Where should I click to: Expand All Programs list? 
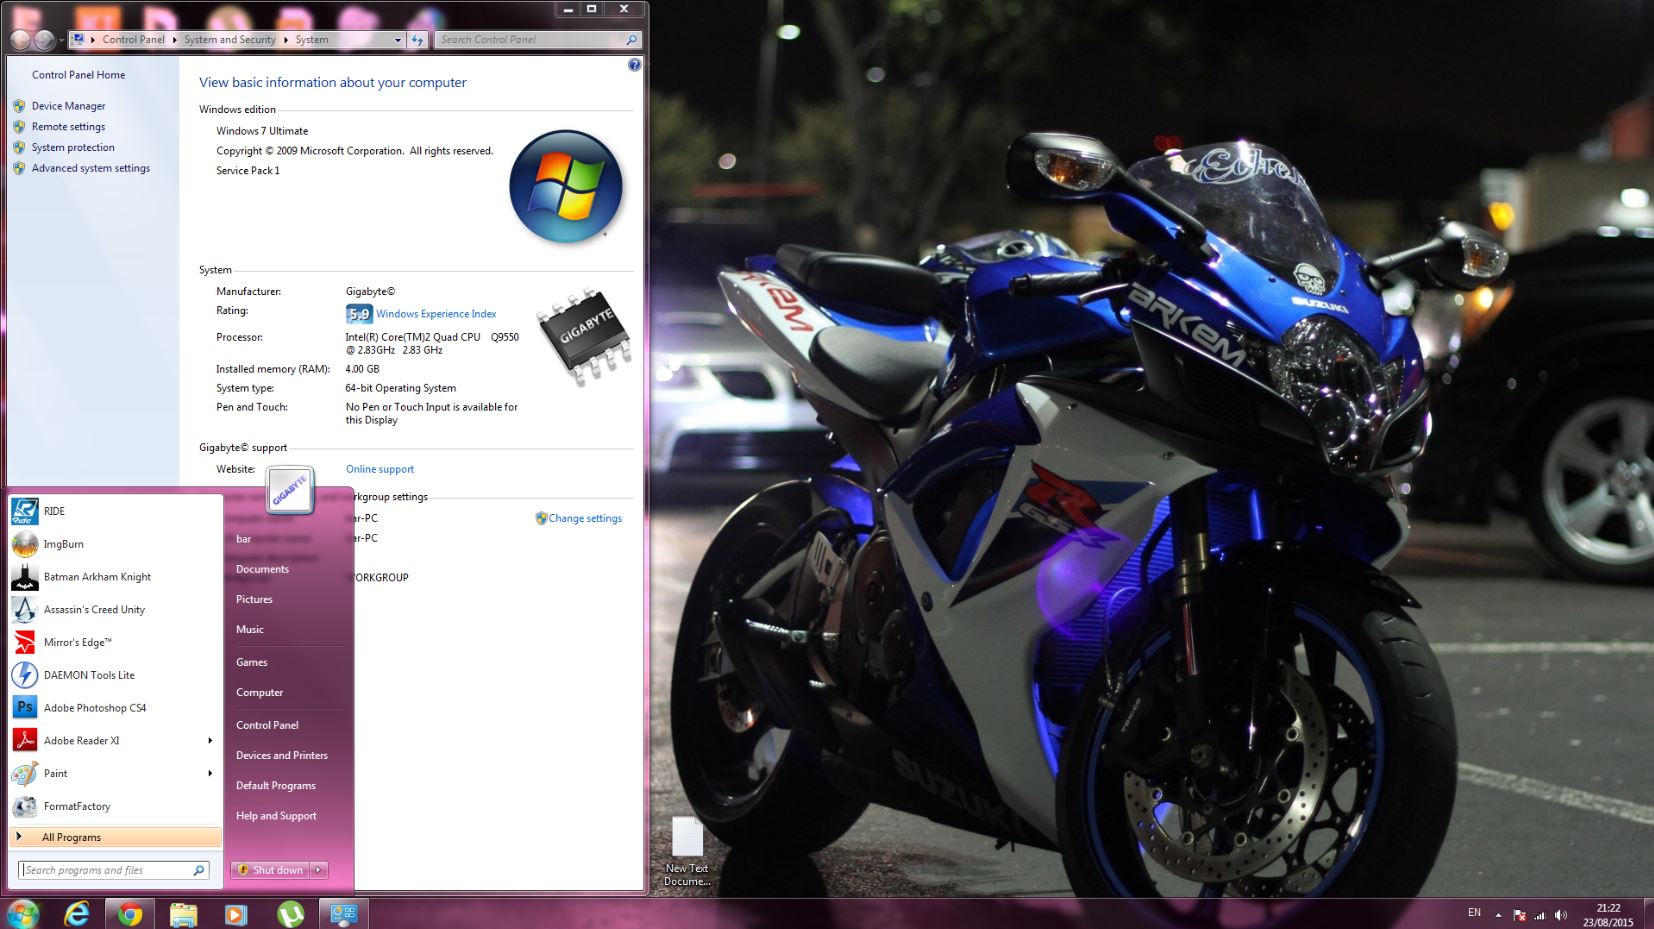[70, 837]
